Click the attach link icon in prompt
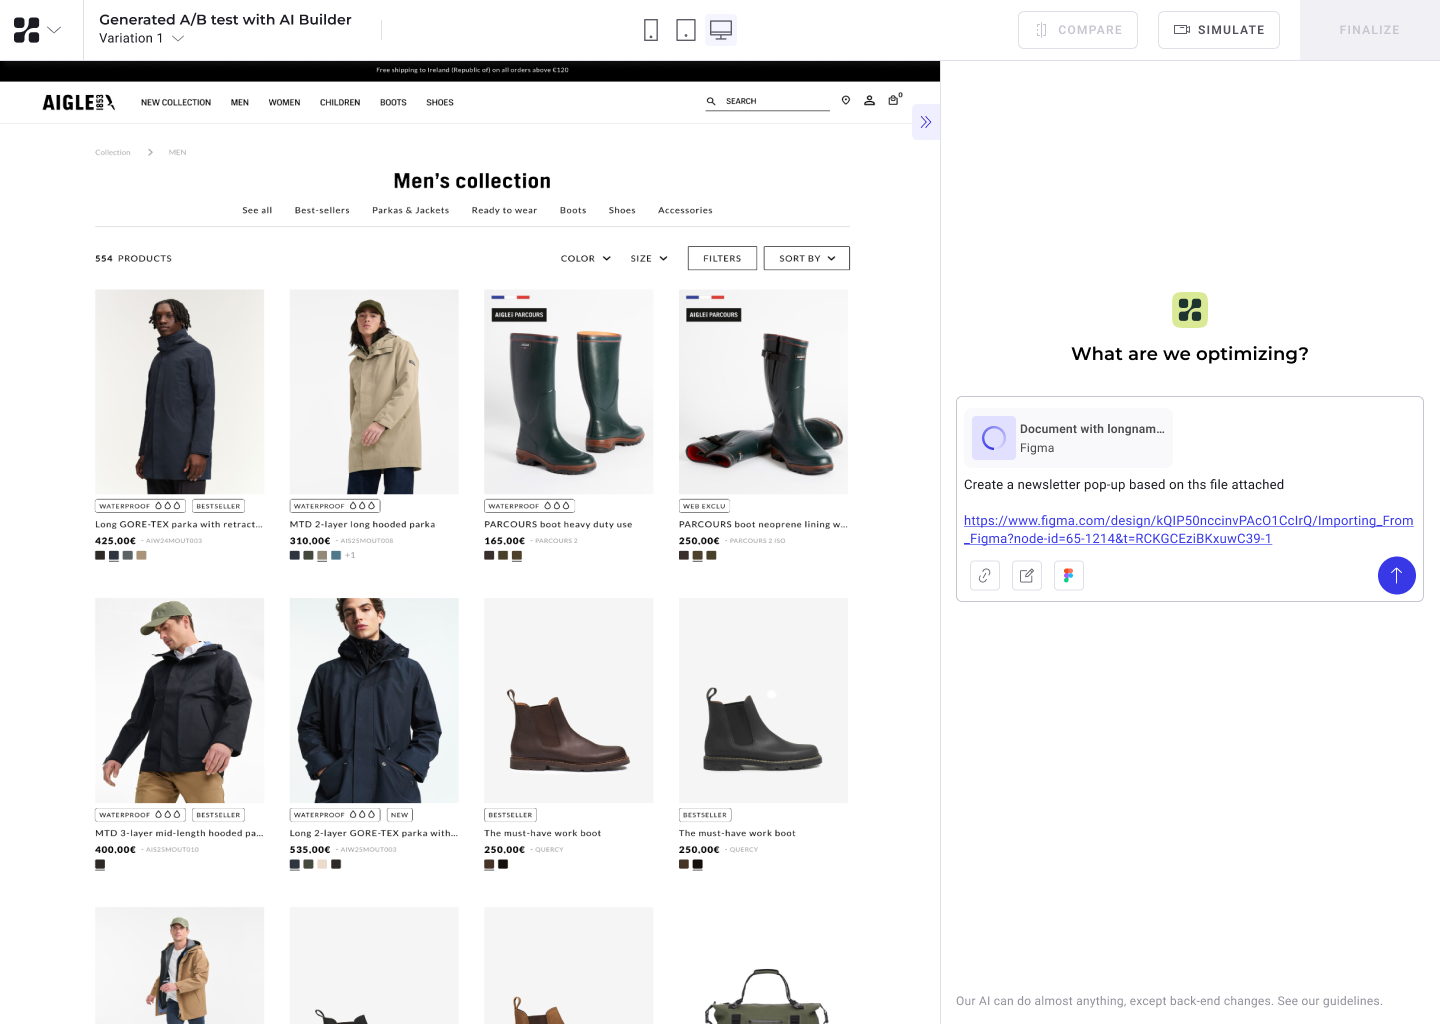 [985, 575]
